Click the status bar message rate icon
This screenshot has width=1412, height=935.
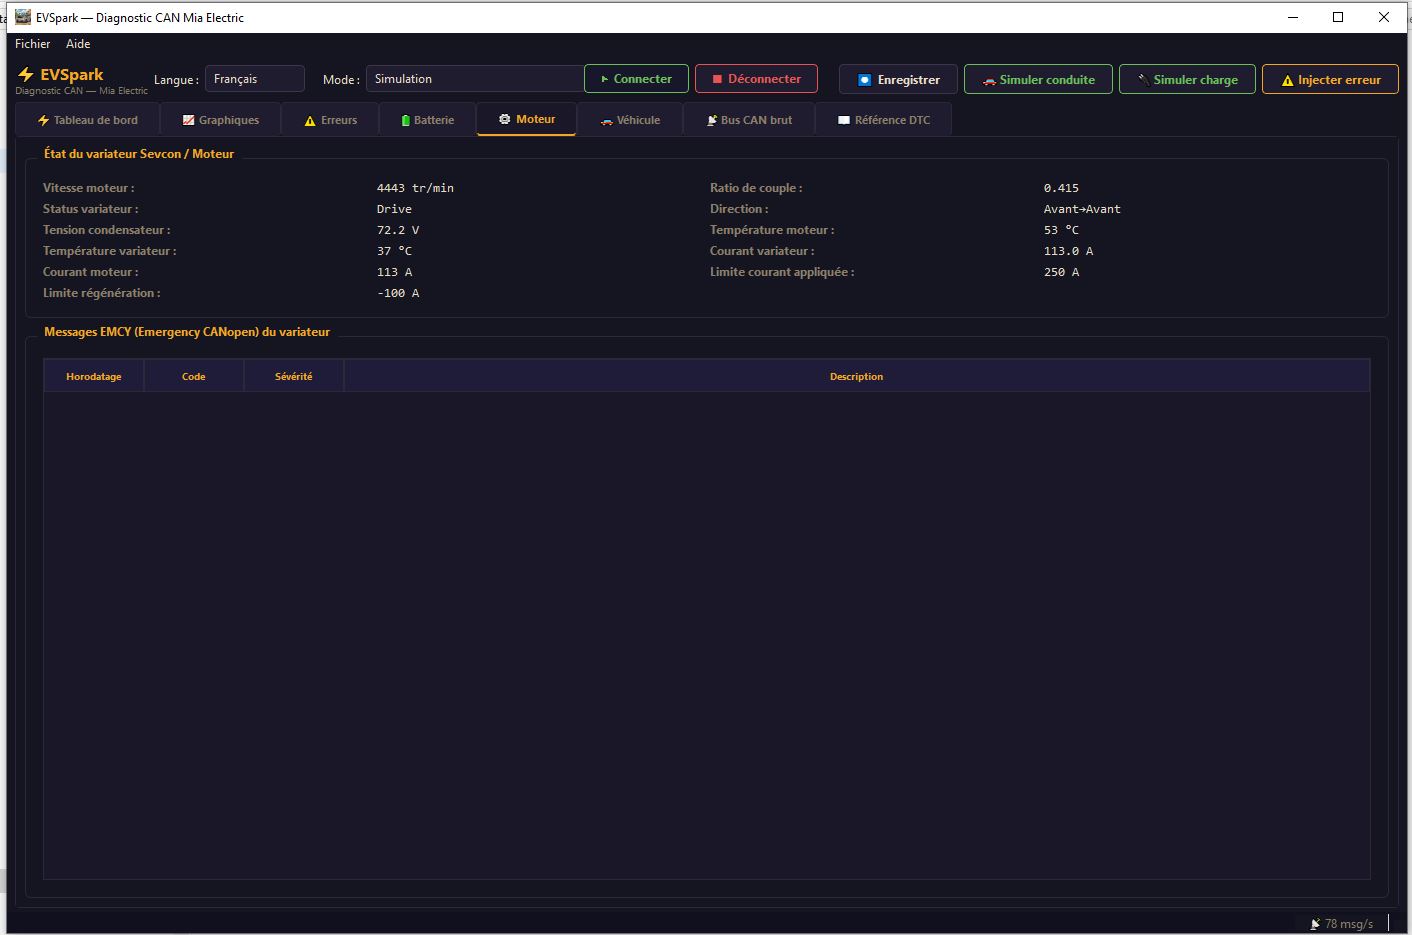[x=1315, y=924]
